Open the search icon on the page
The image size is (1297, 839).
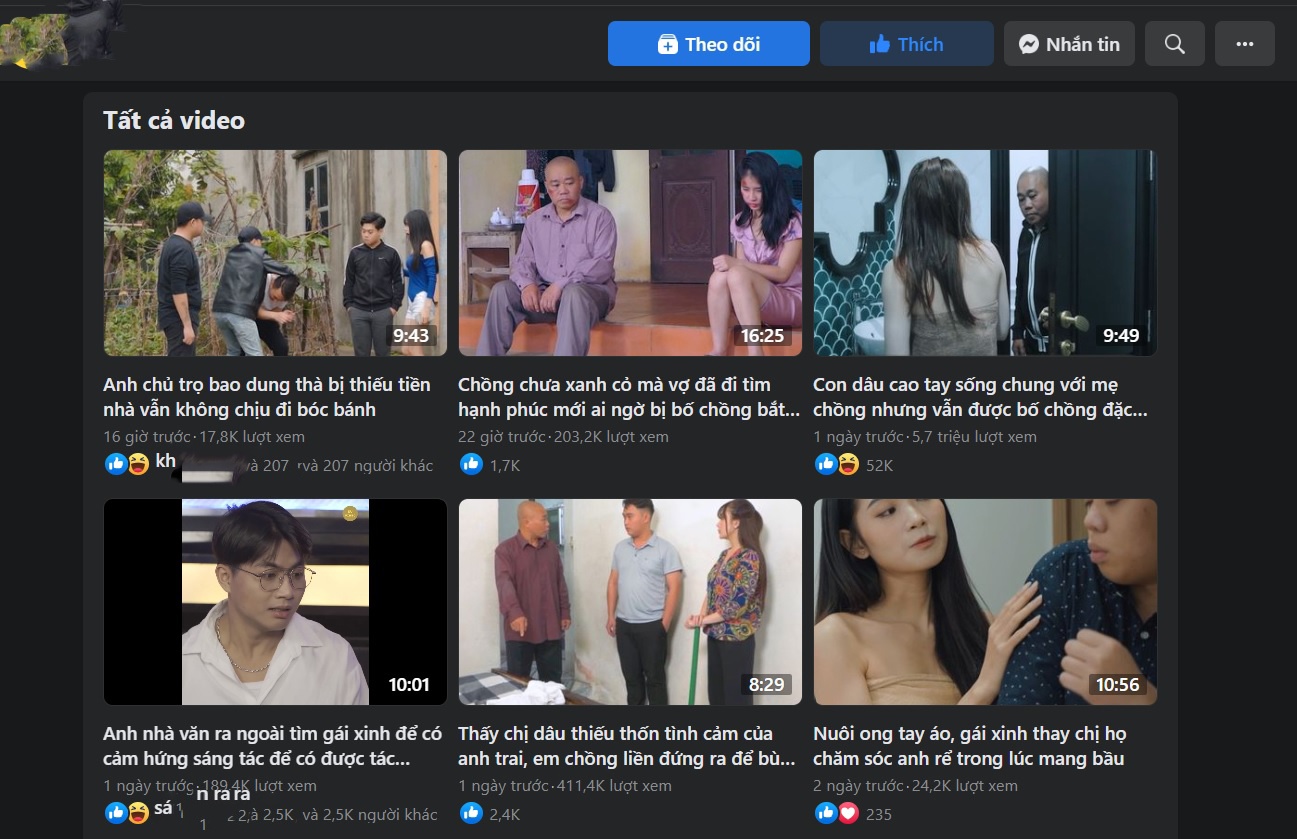1174,43
